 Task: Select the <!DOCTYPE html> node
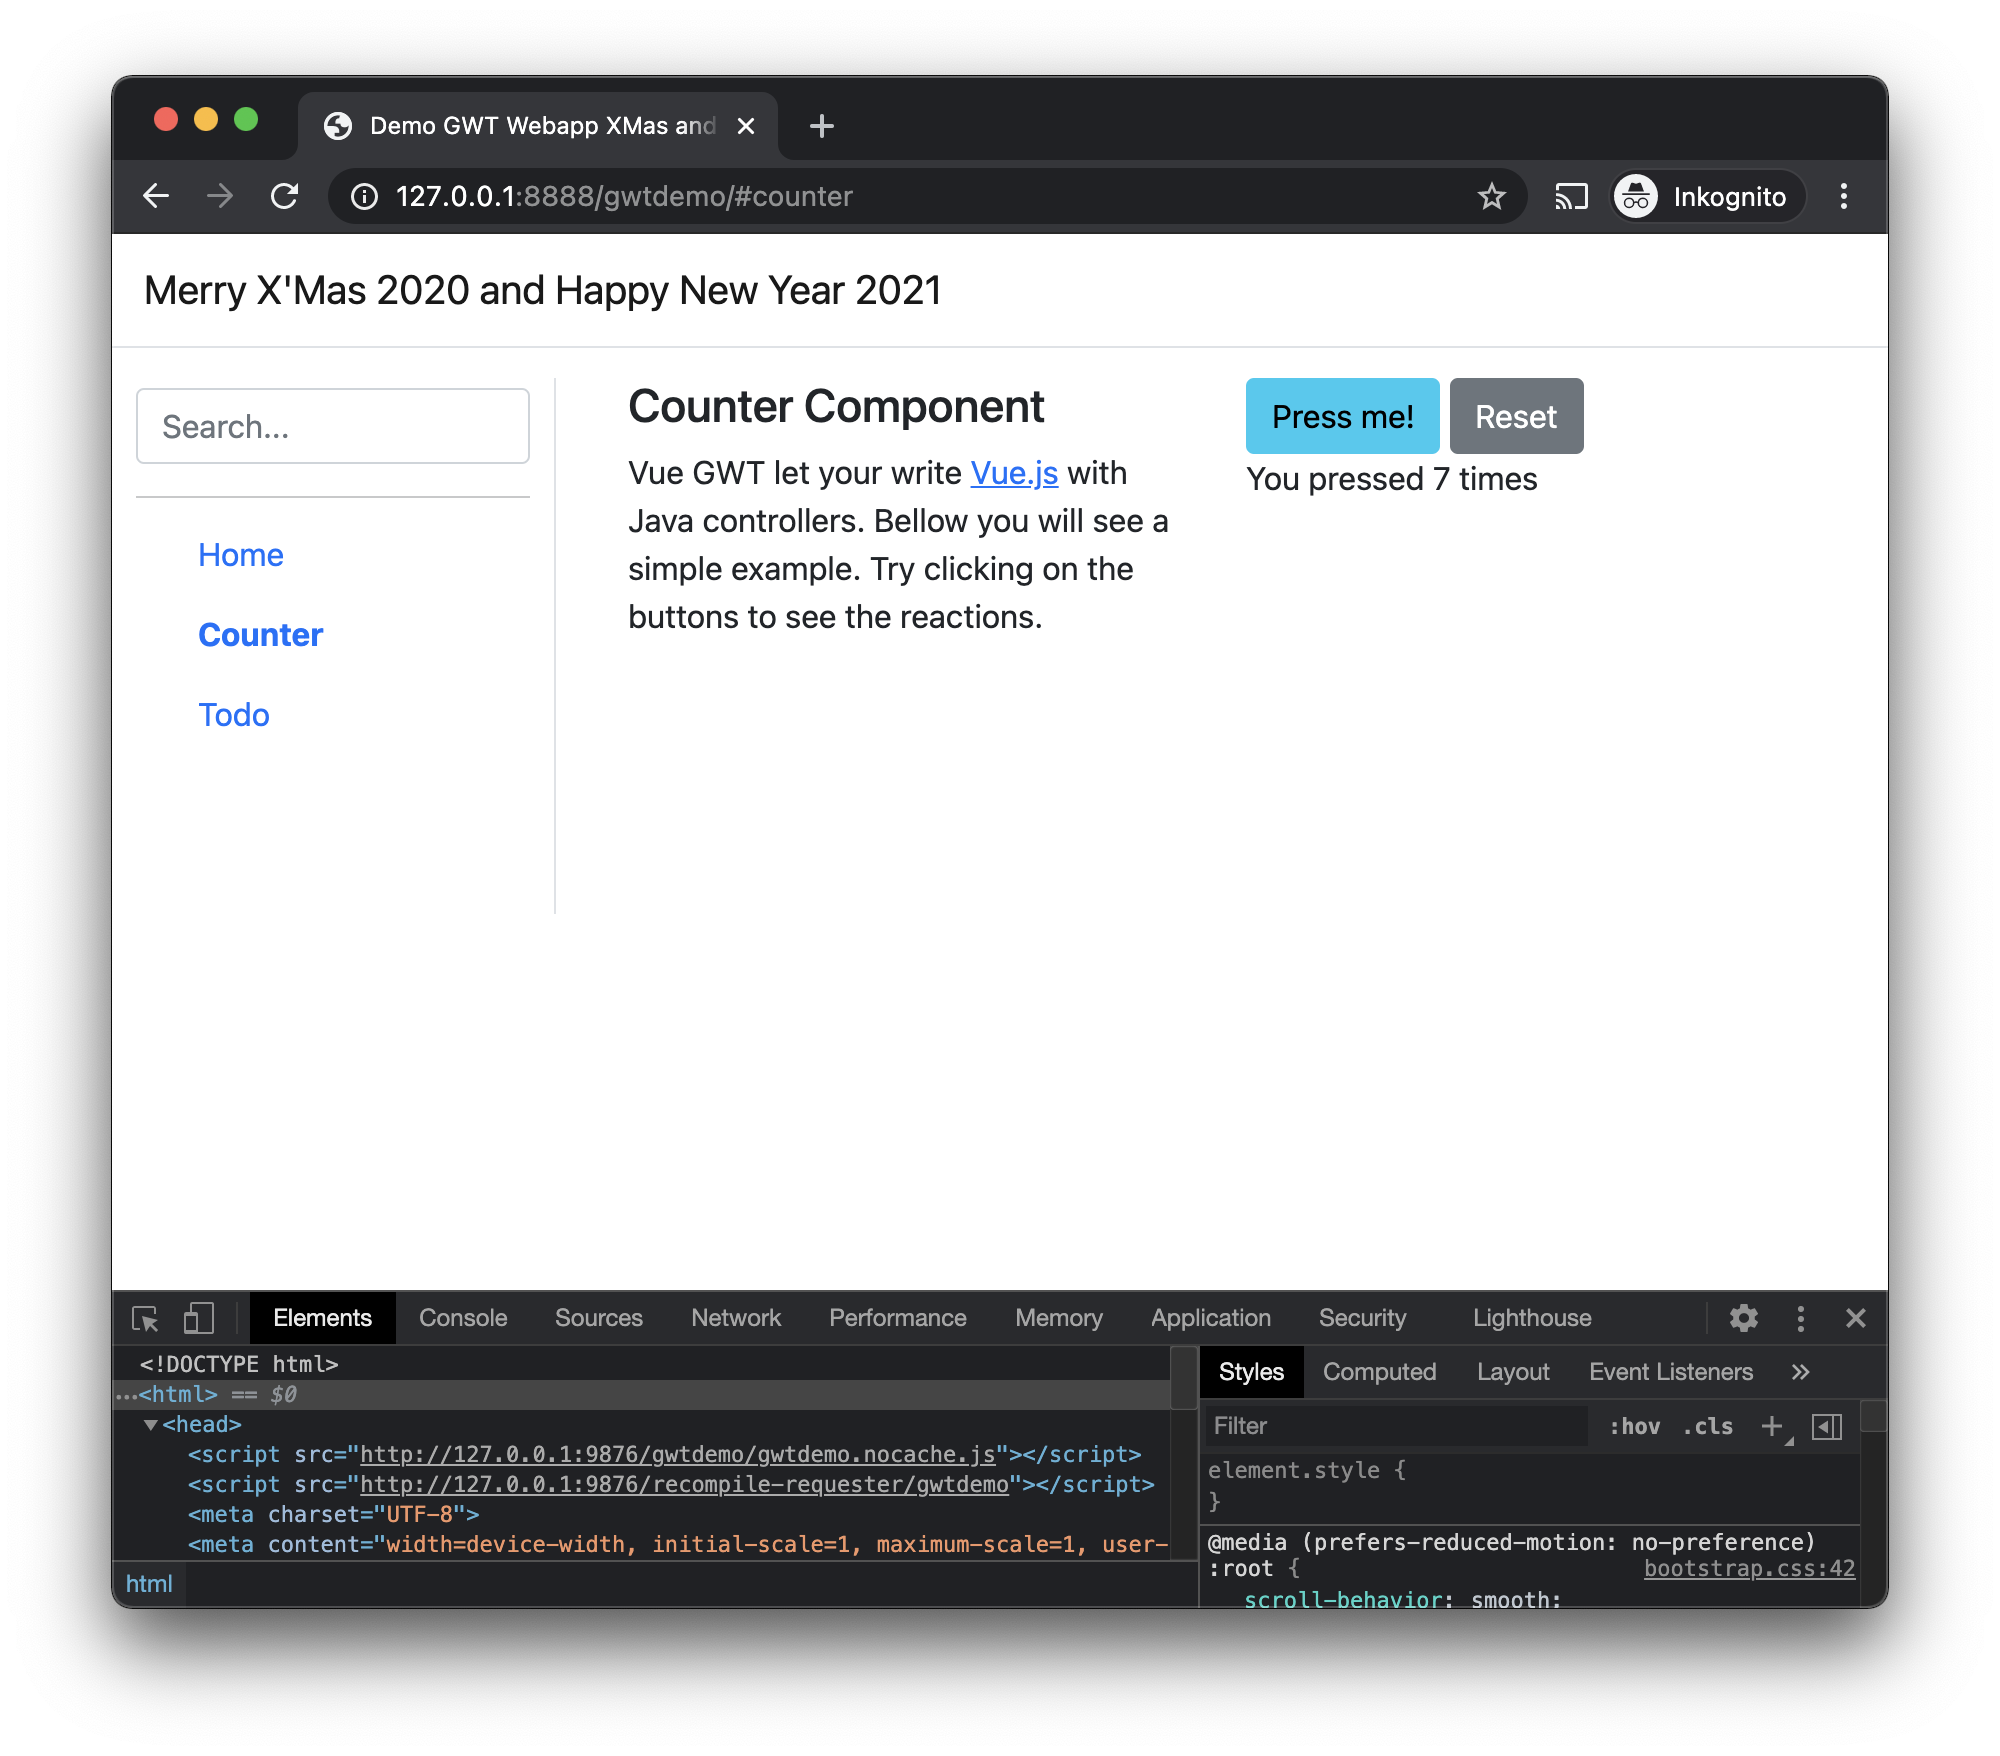tap(239, 1364)
